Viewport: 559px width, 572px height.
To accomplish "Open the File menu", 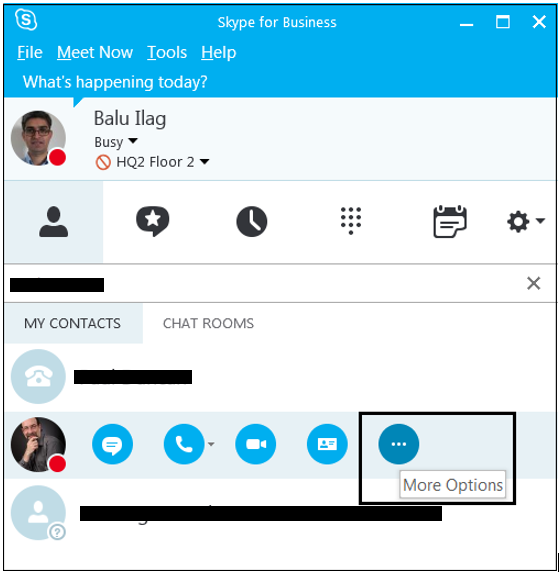I will [x=30, y=53].
